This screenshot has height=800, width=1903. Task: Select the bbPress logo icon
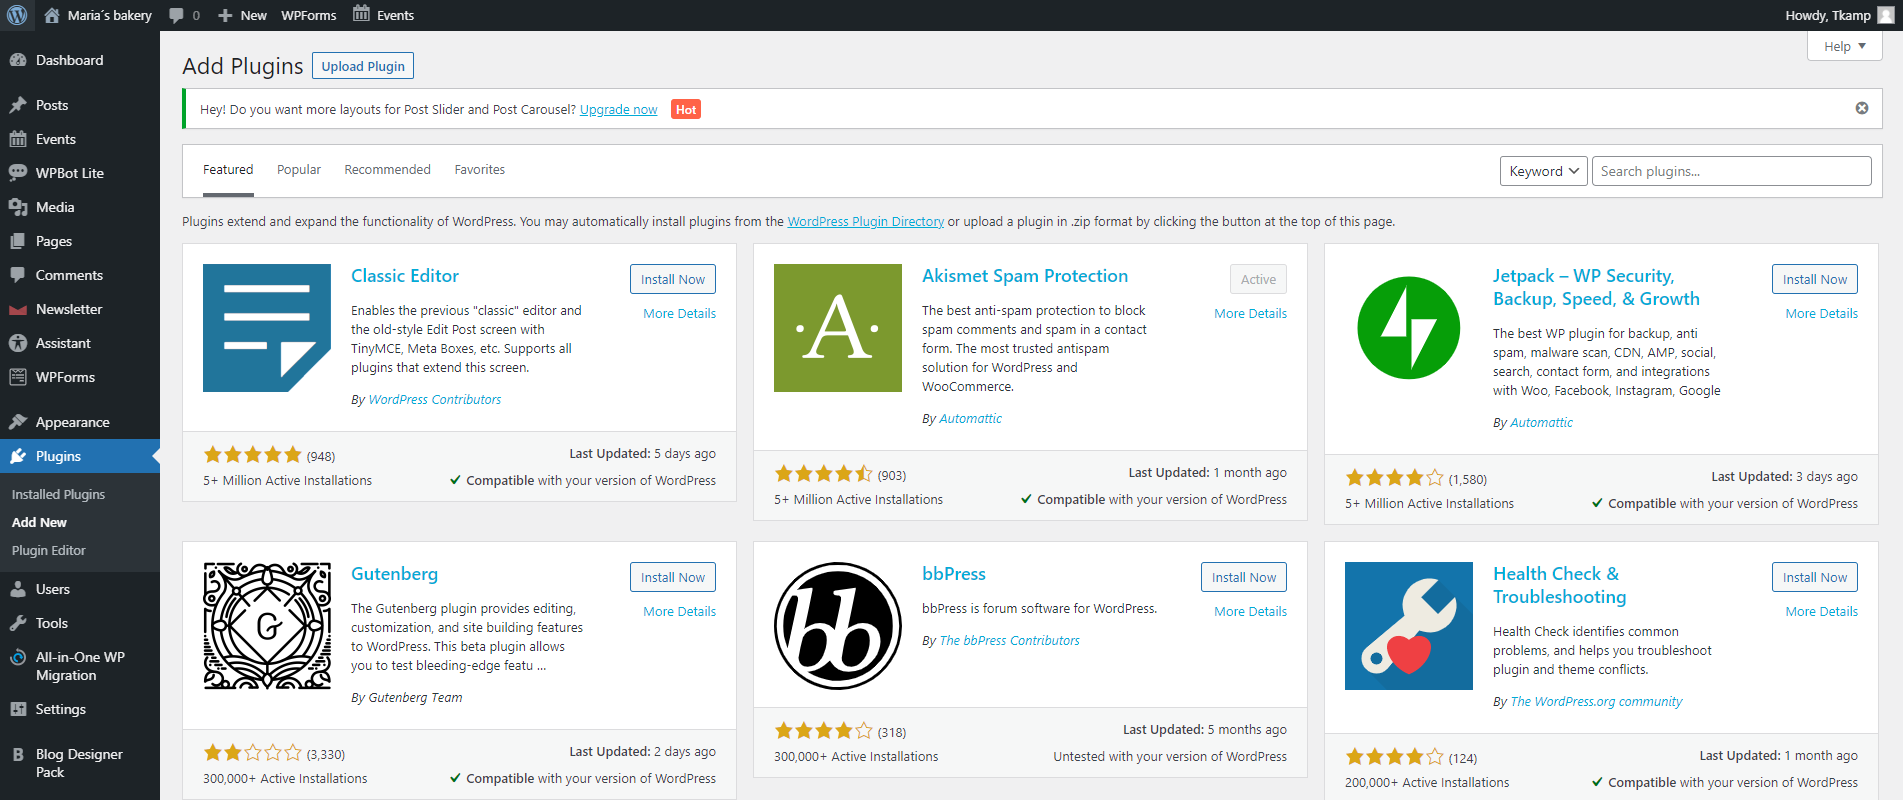pos(837,626)
